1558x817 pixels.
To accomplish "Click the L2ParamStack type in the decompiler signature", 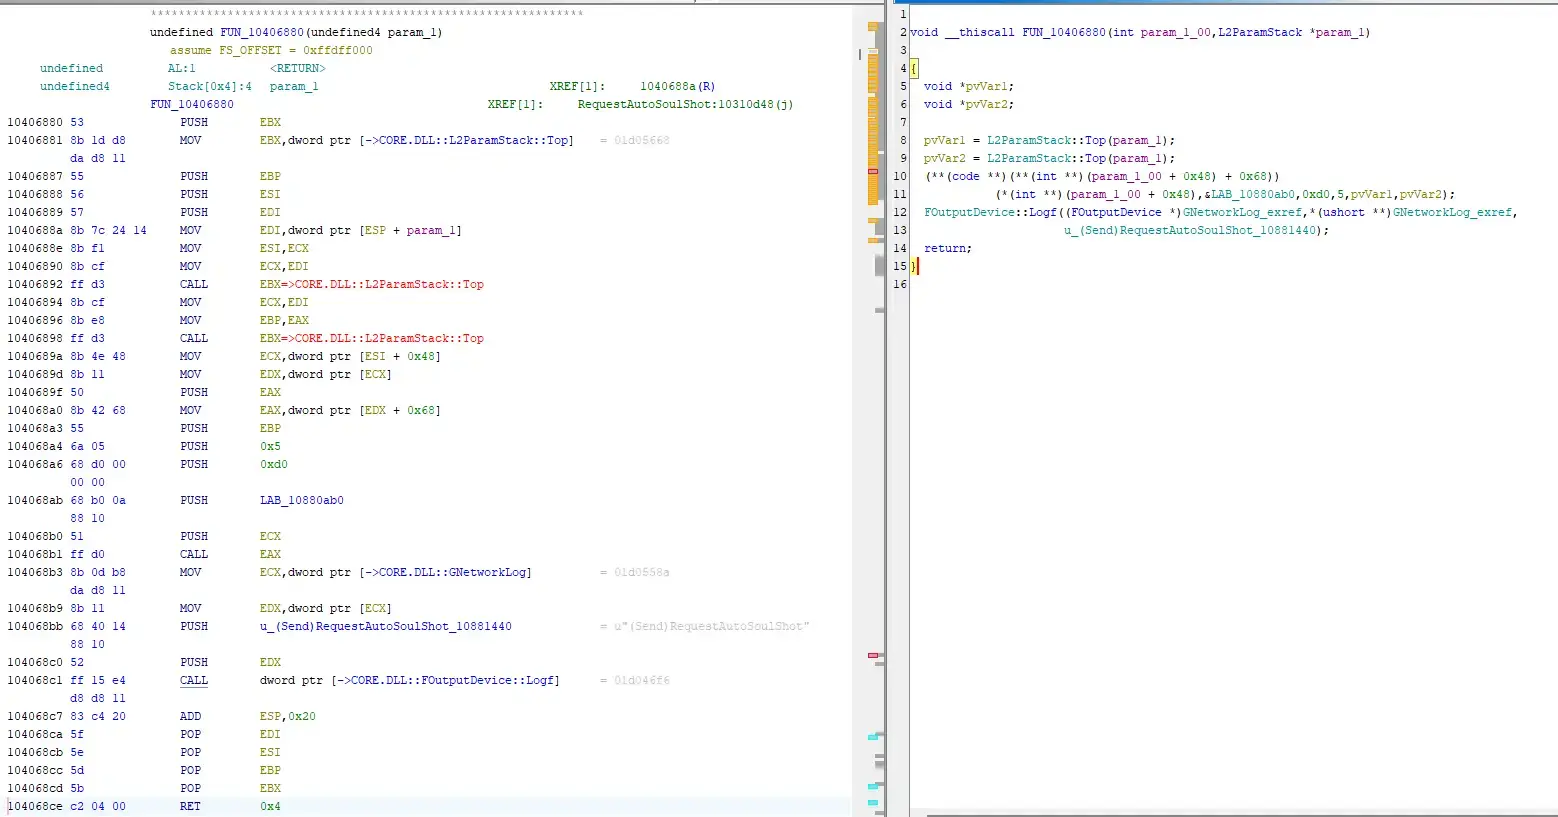I will pos(1260,32).
